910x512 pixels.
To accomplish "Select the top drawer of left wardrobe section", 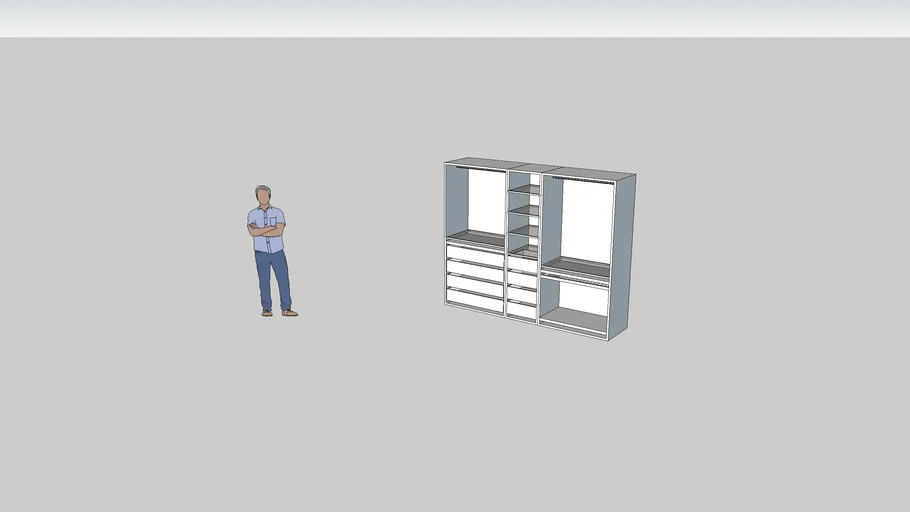I will click(475, 256).
